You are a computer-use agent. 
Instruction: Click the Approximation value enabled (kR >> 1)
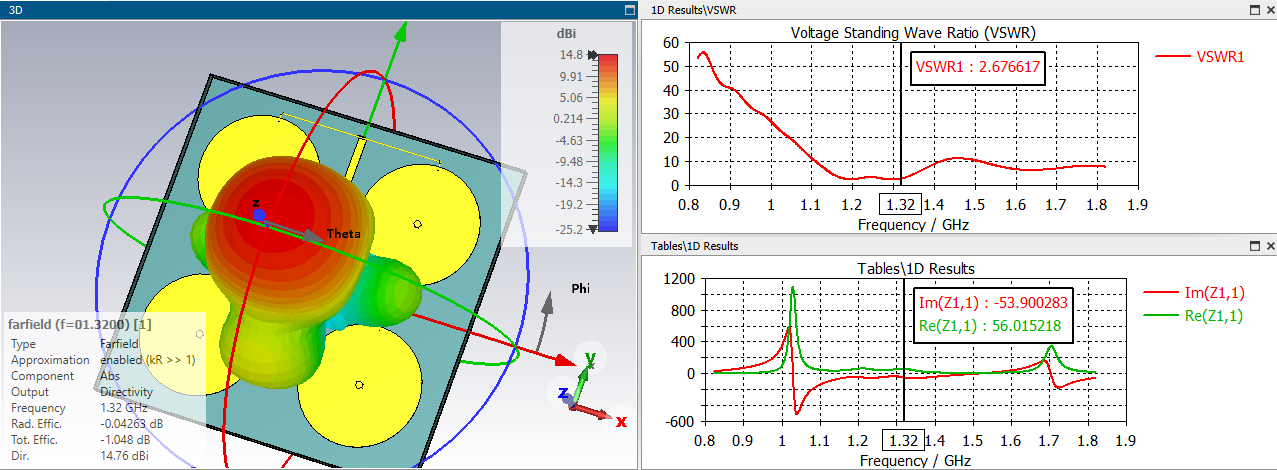point(148,360)
